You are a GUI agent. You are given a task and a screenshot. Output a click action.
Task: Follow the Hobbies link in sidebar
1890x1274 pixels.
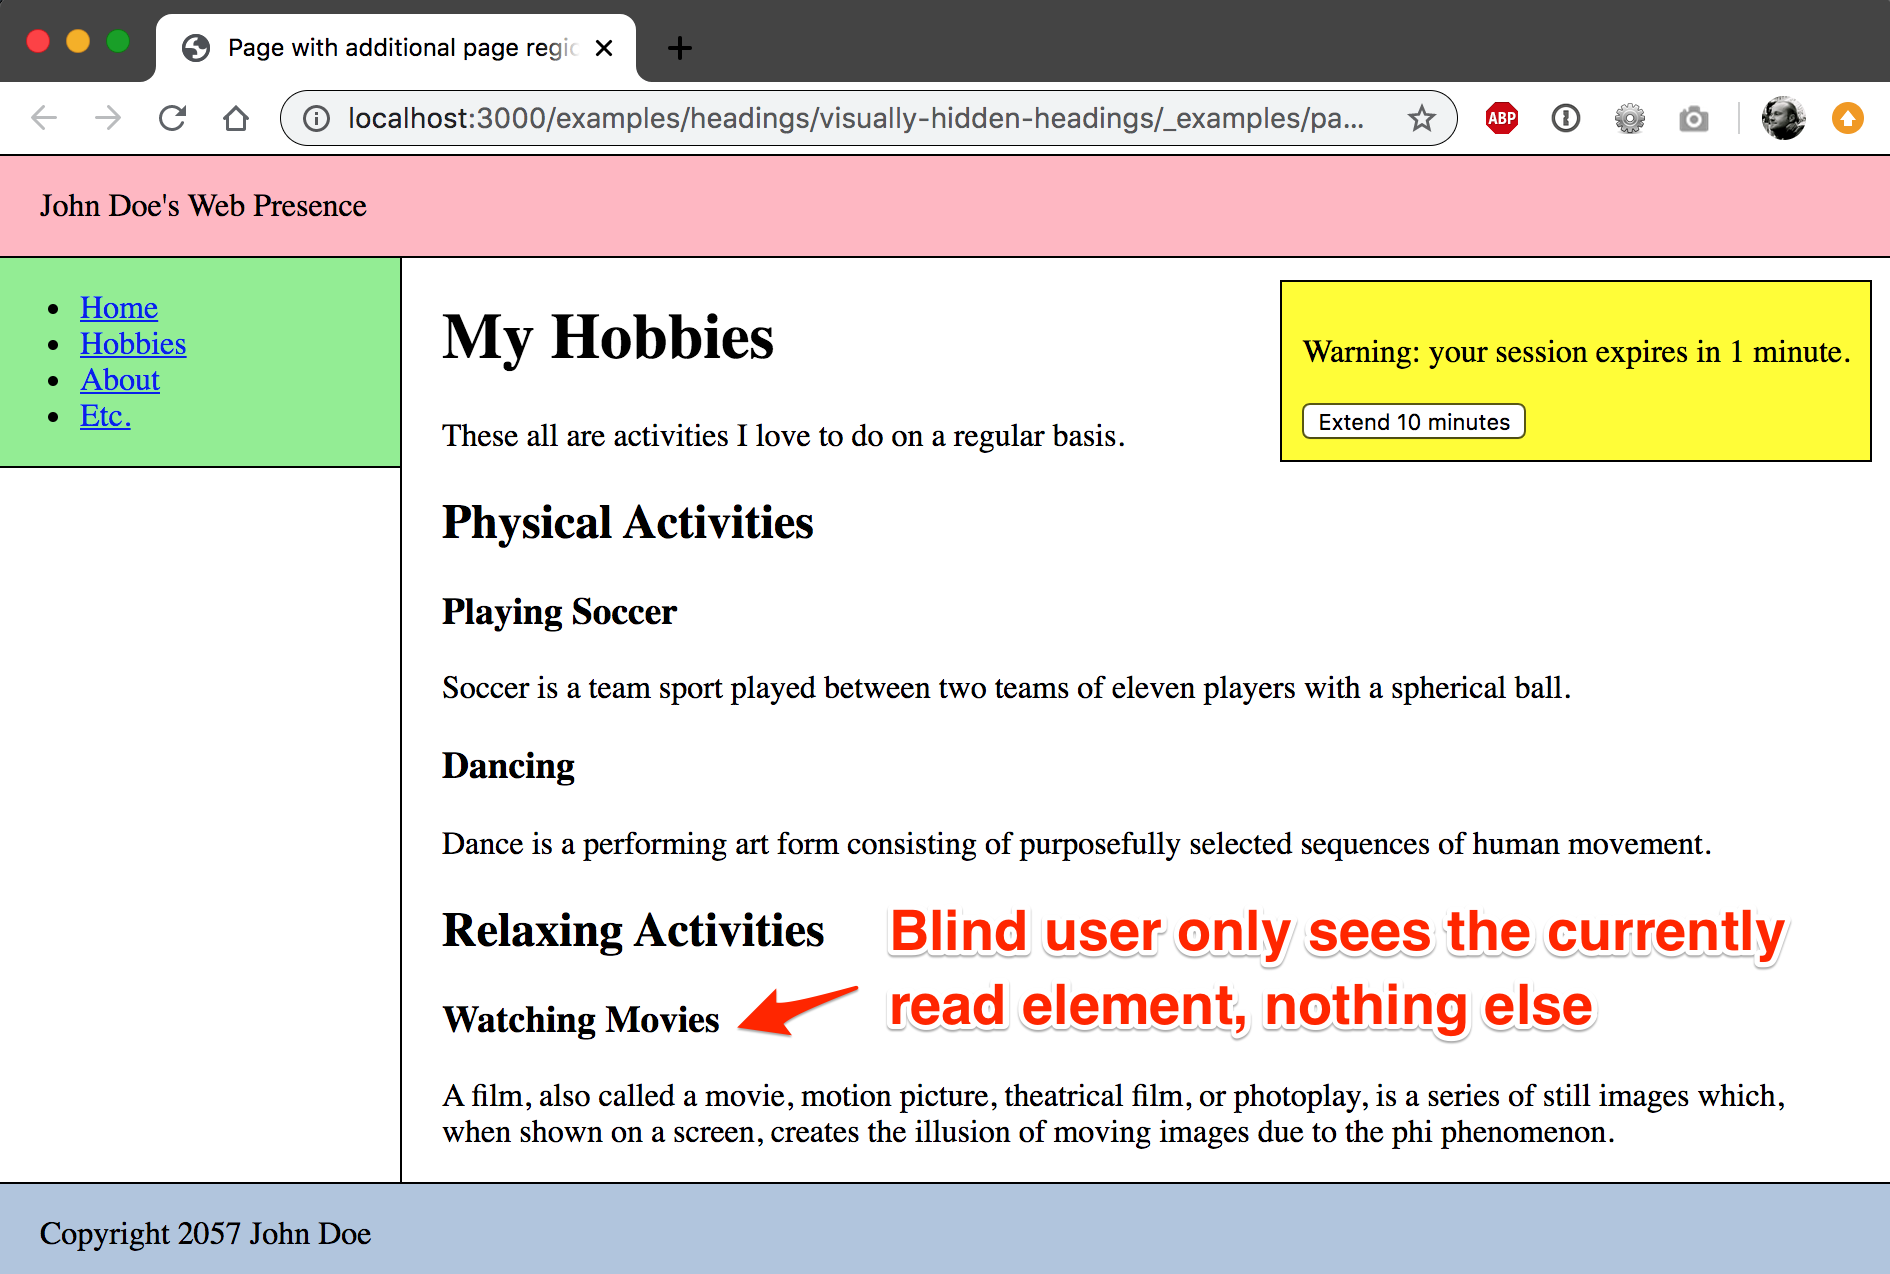click(133, 344)
